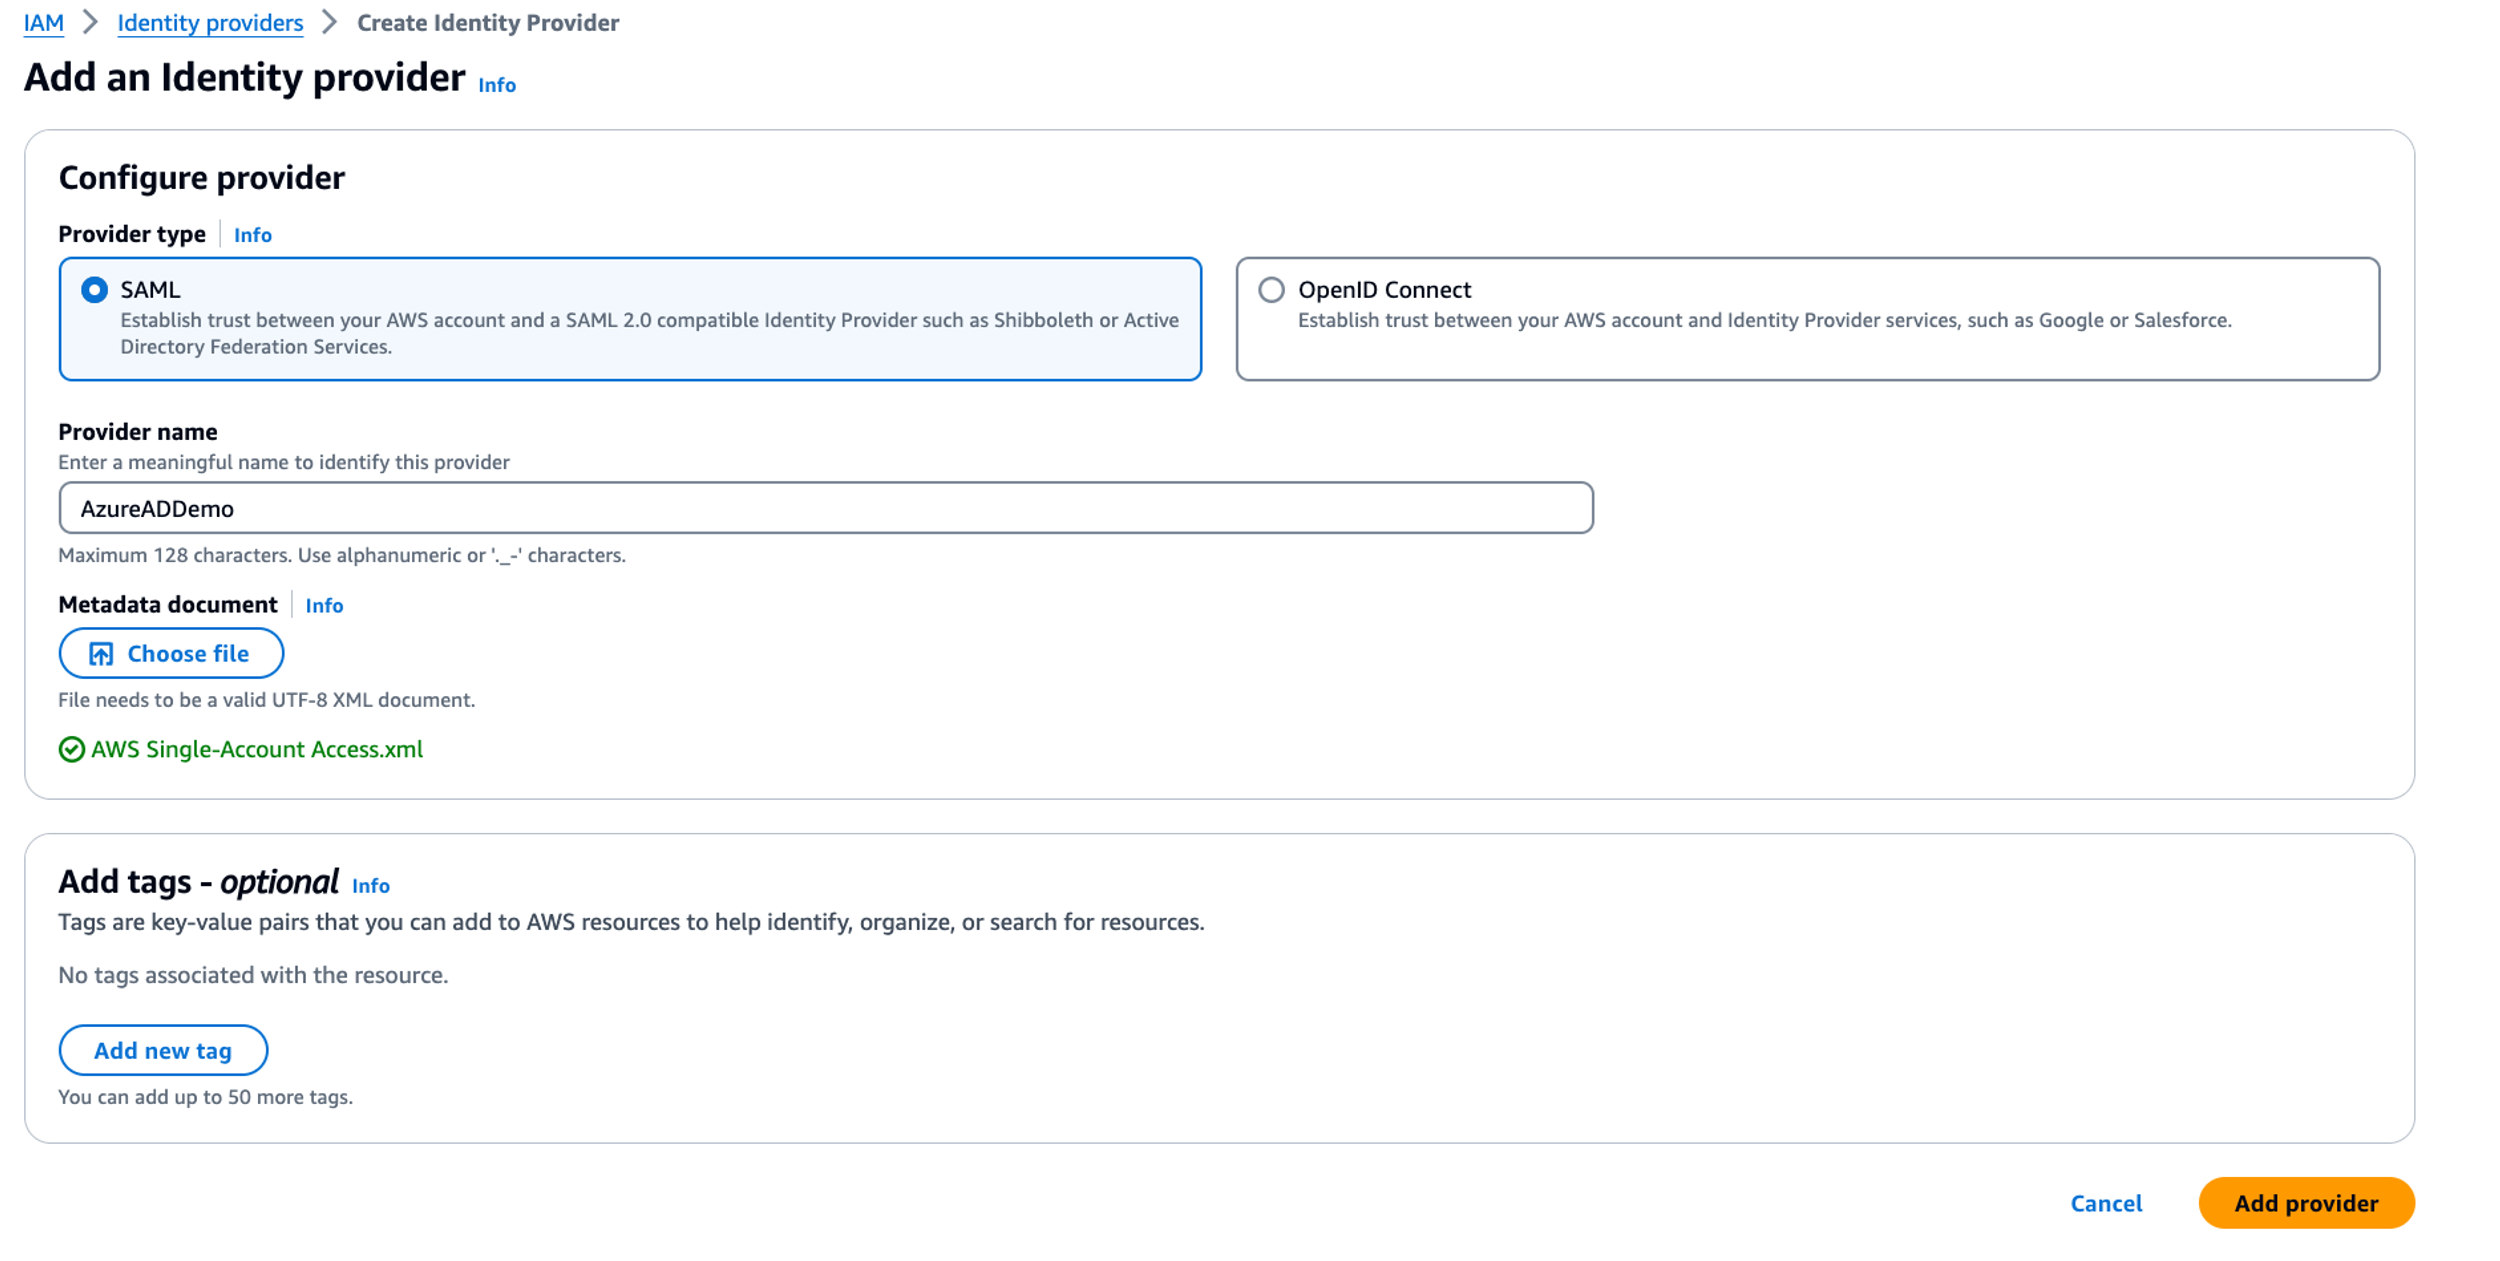
Task: Click the Cancel link
Action: 2105,1203
